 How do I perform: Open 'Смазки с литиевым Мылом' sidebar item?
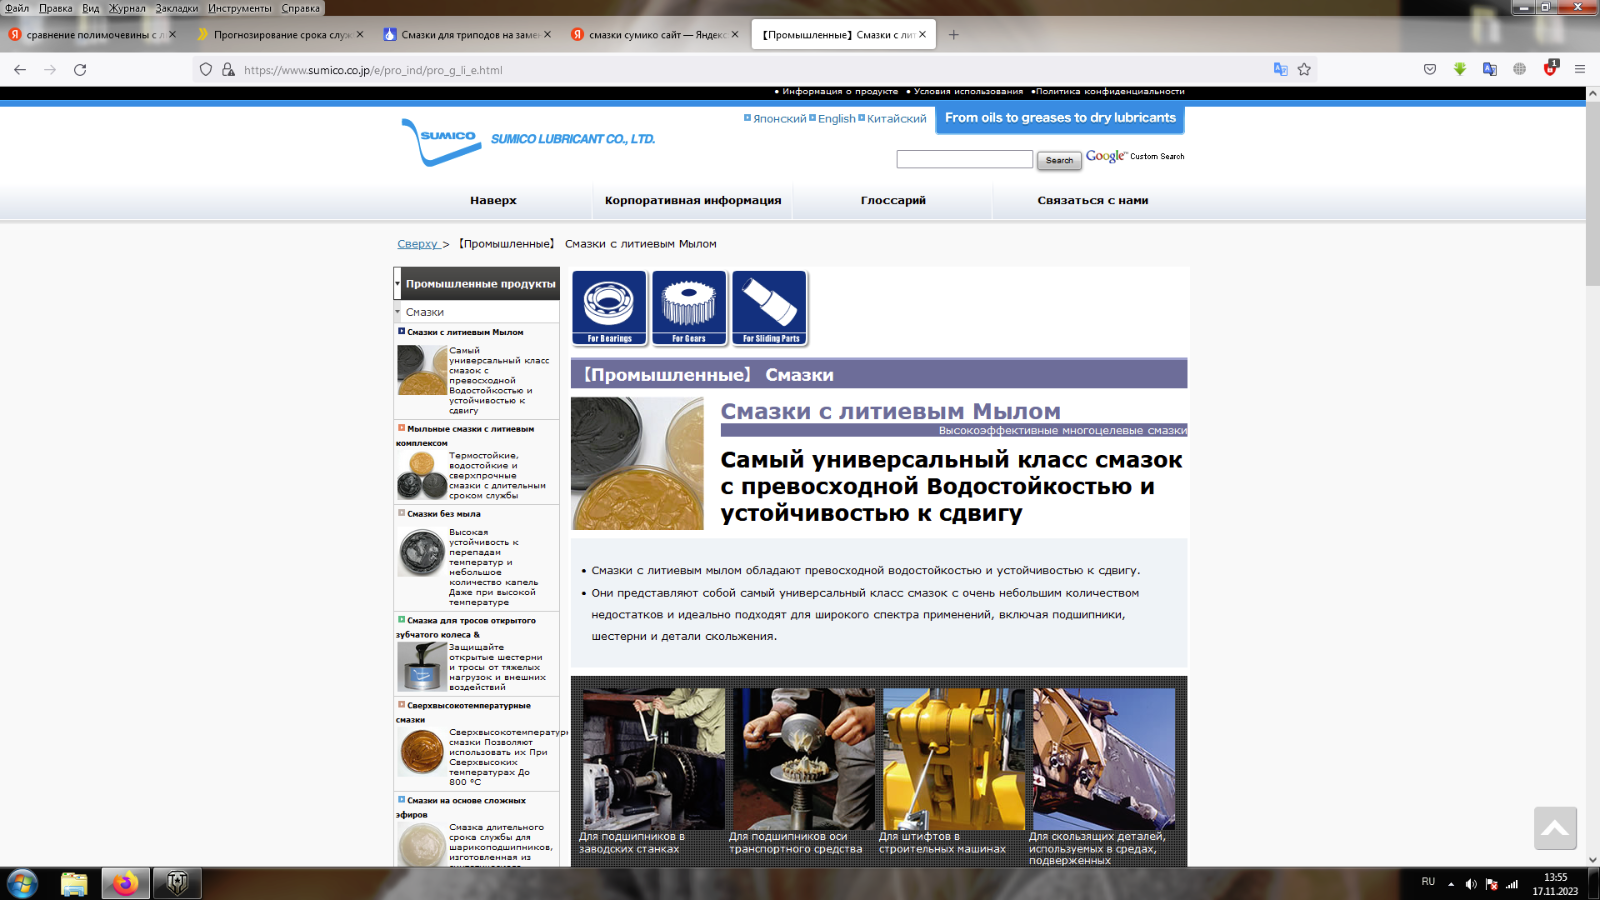coord(465,332)
